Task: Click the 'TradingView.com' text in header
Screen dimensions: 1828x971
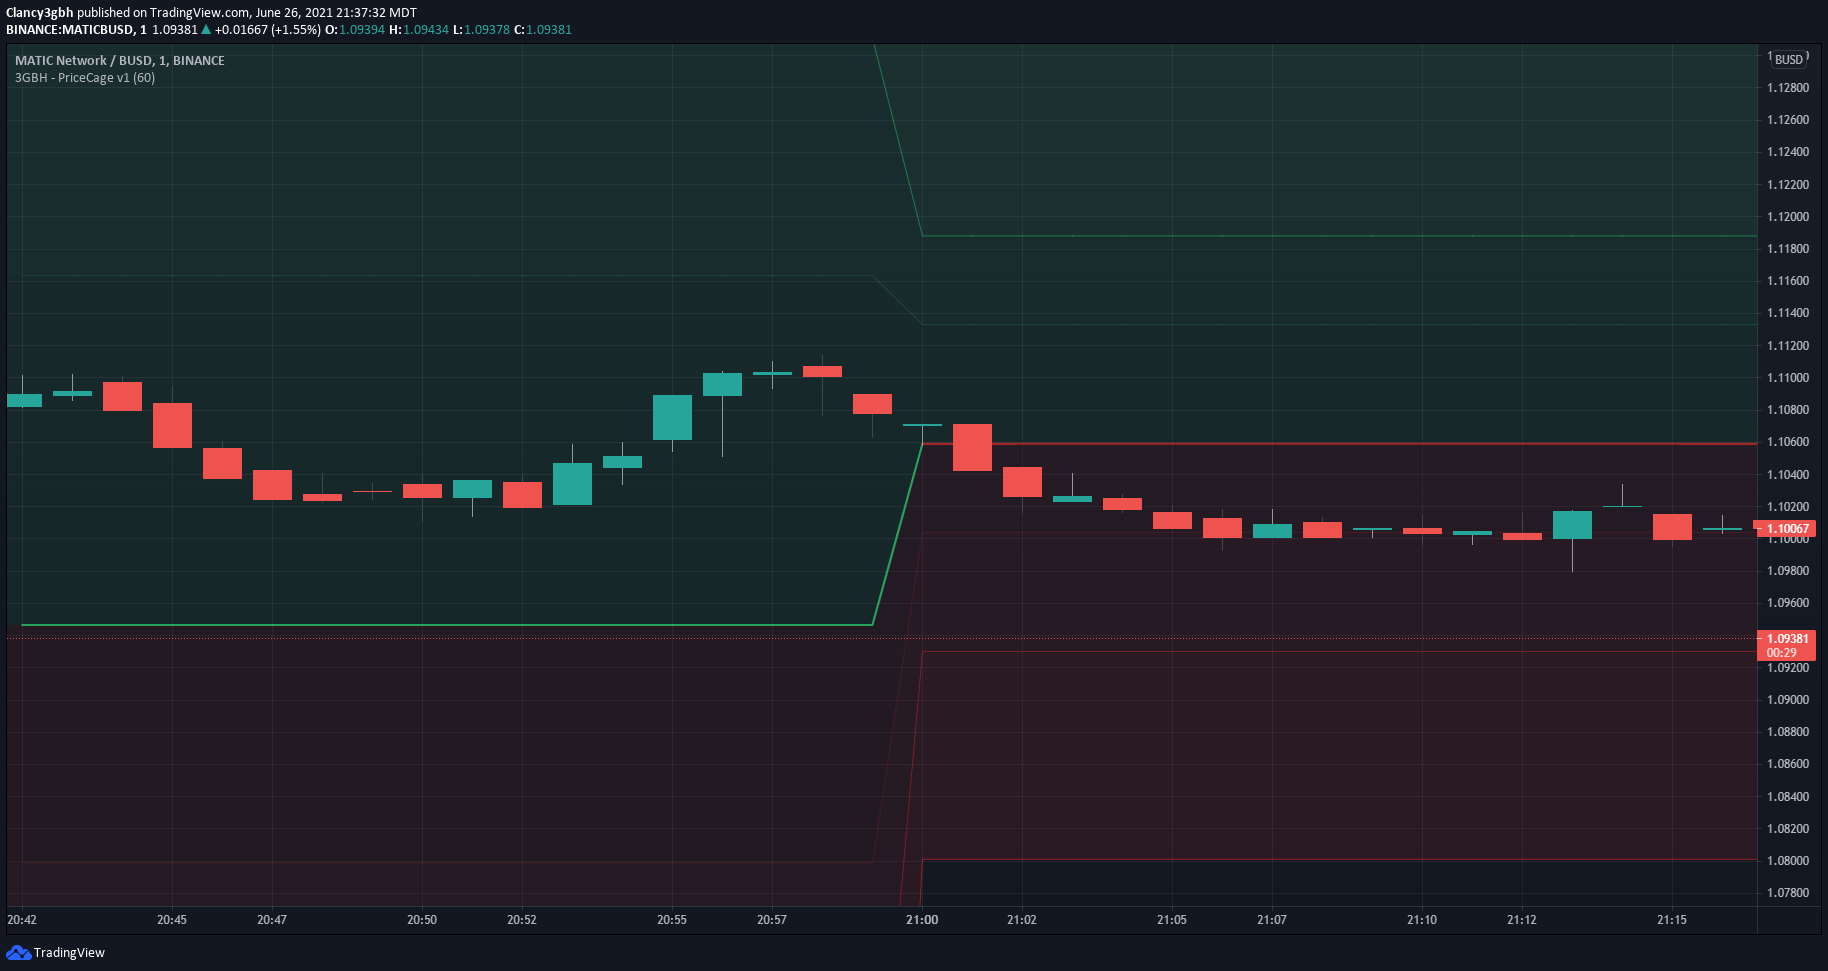Action: (x=199, y=13)
